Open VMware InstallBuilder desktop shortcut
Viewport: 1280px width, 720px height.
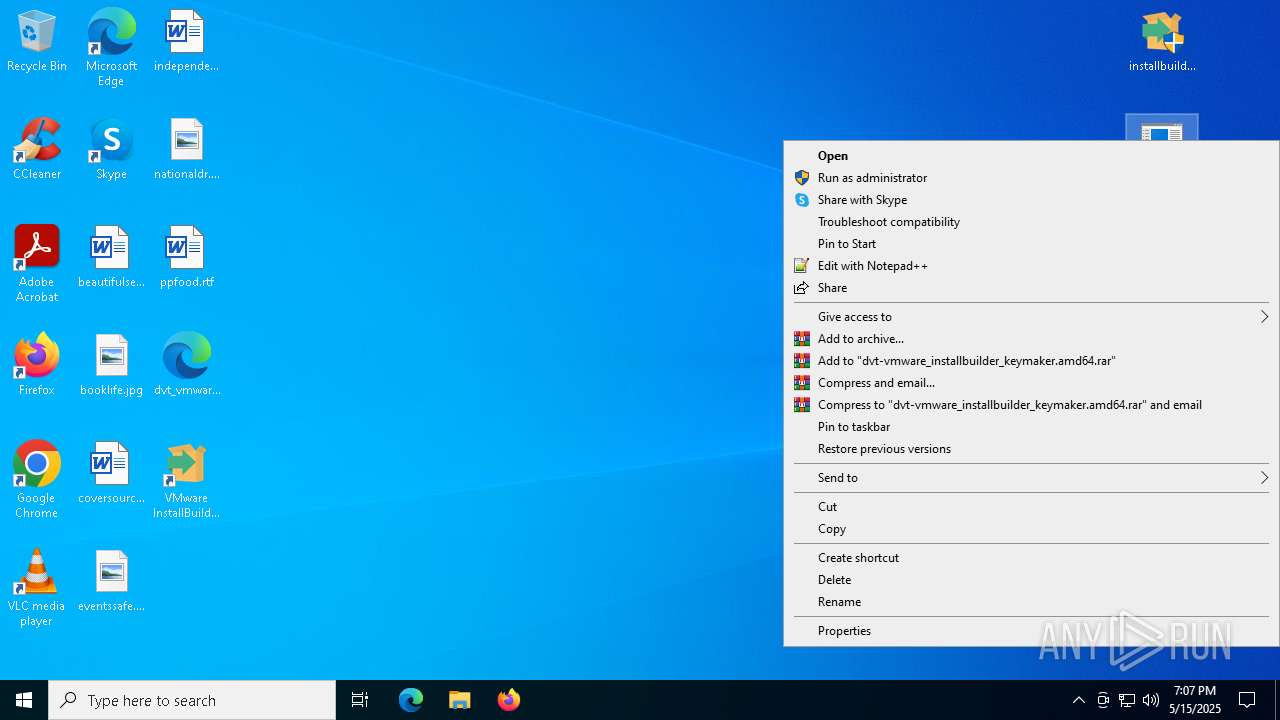click(x=186, y=480)
